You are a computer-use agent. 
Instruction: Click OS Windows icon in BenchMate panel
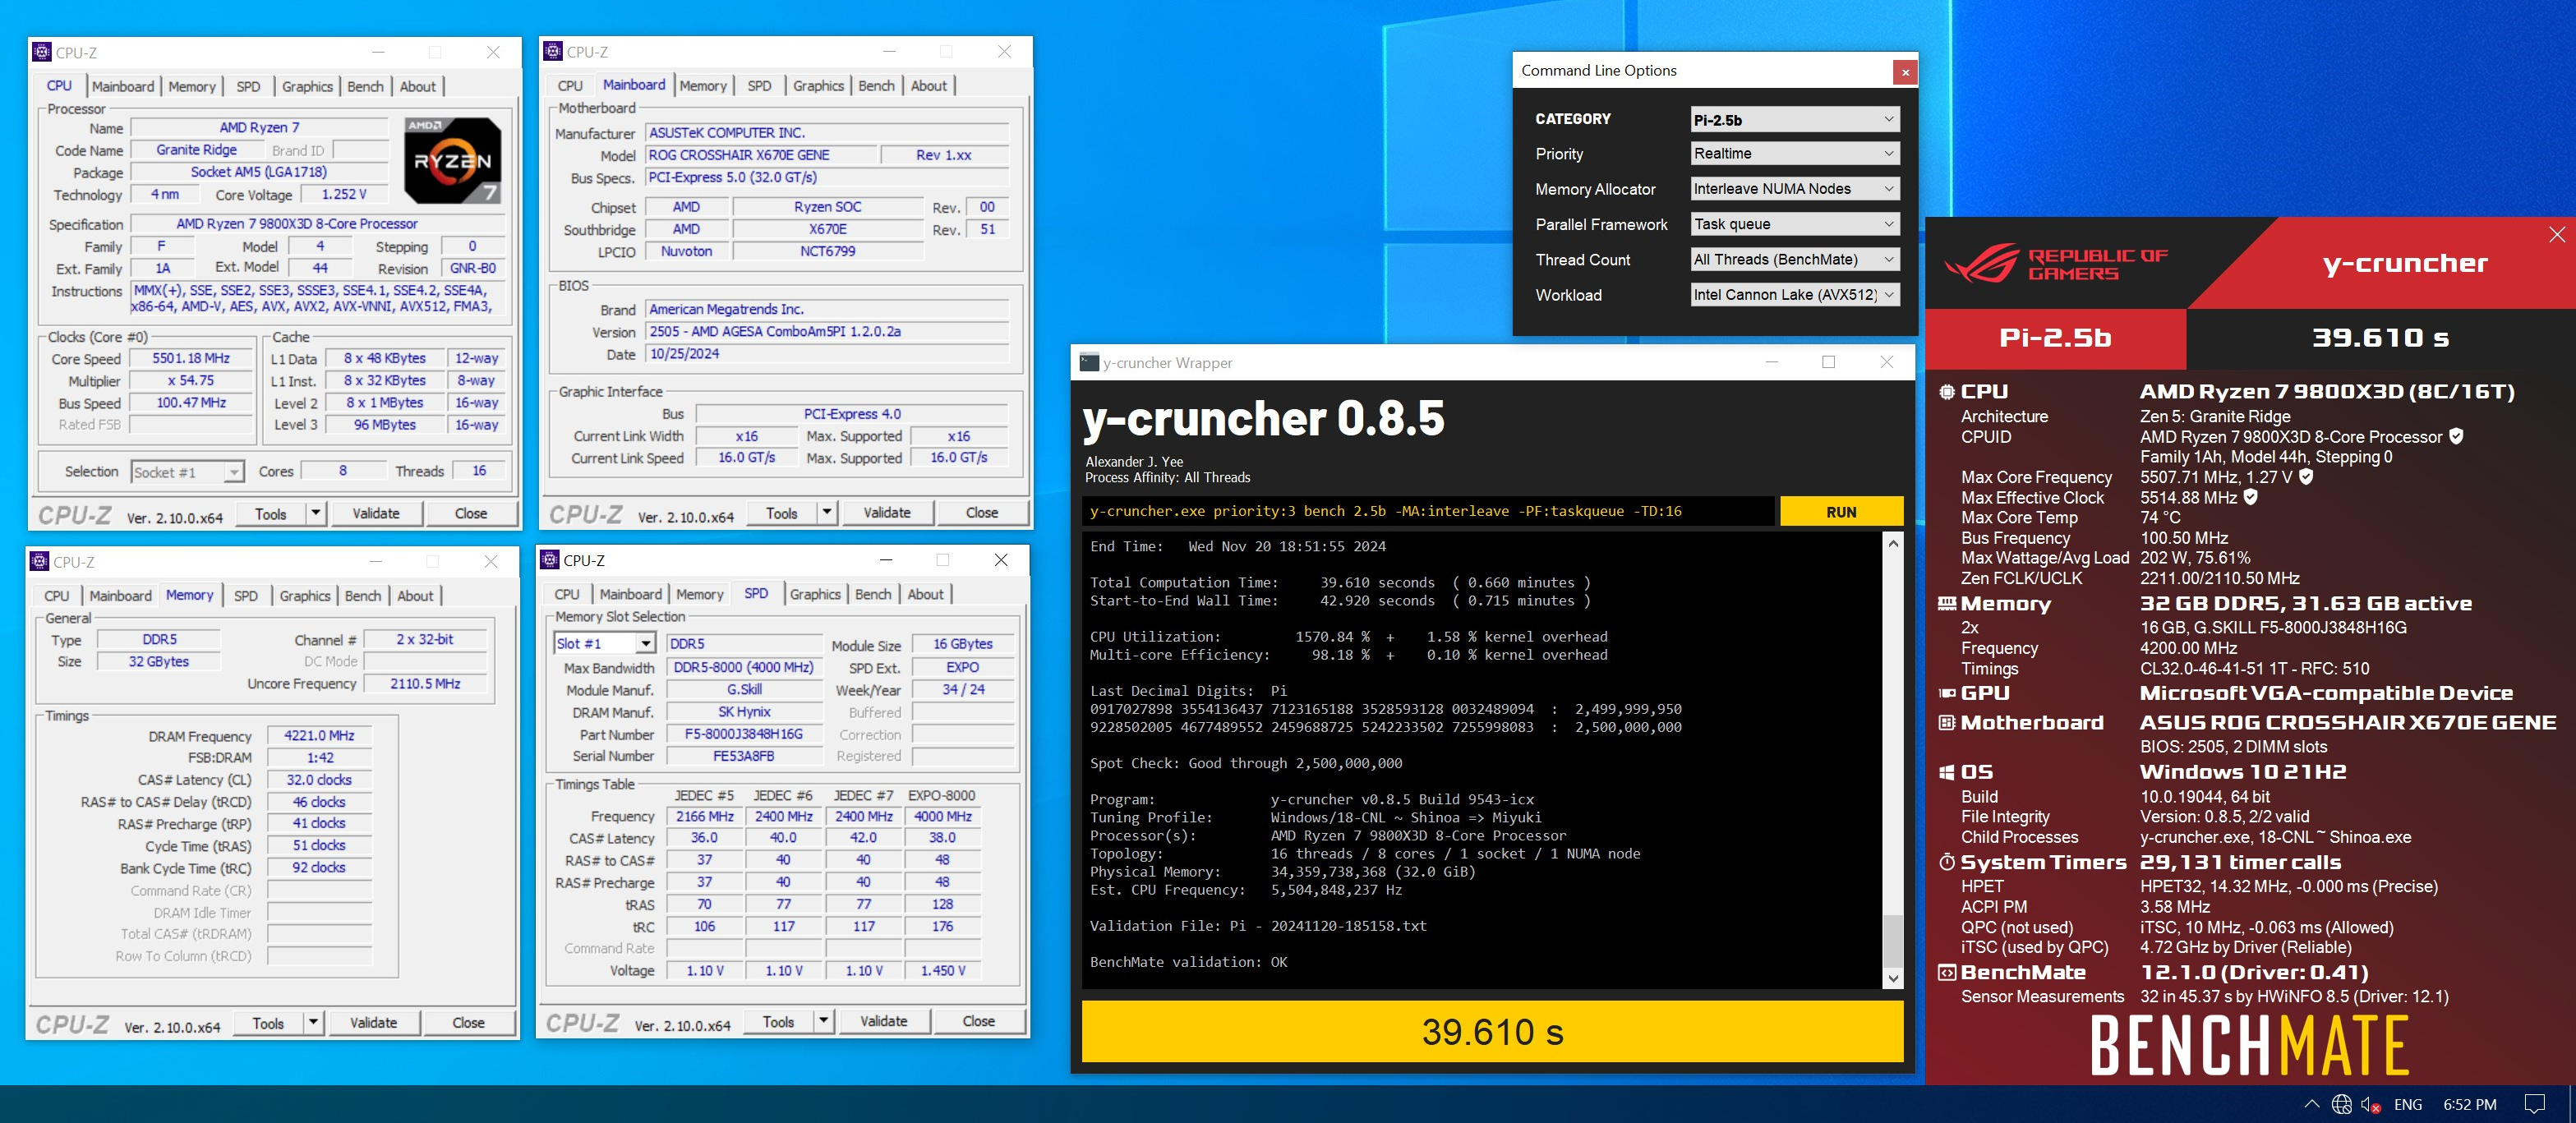(1946, 772)
